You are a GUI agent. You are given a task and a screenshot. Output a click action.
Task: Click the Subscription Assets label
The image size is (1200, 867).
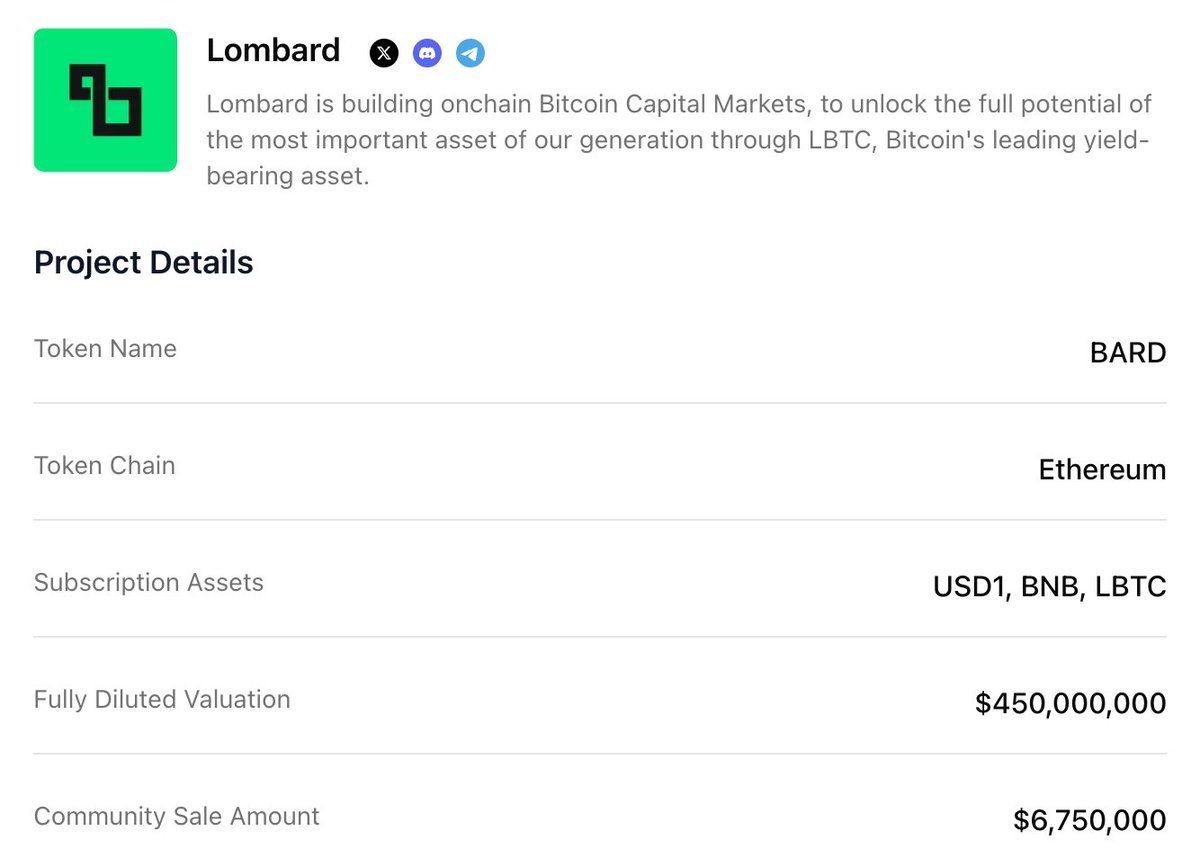click(149, 583)
